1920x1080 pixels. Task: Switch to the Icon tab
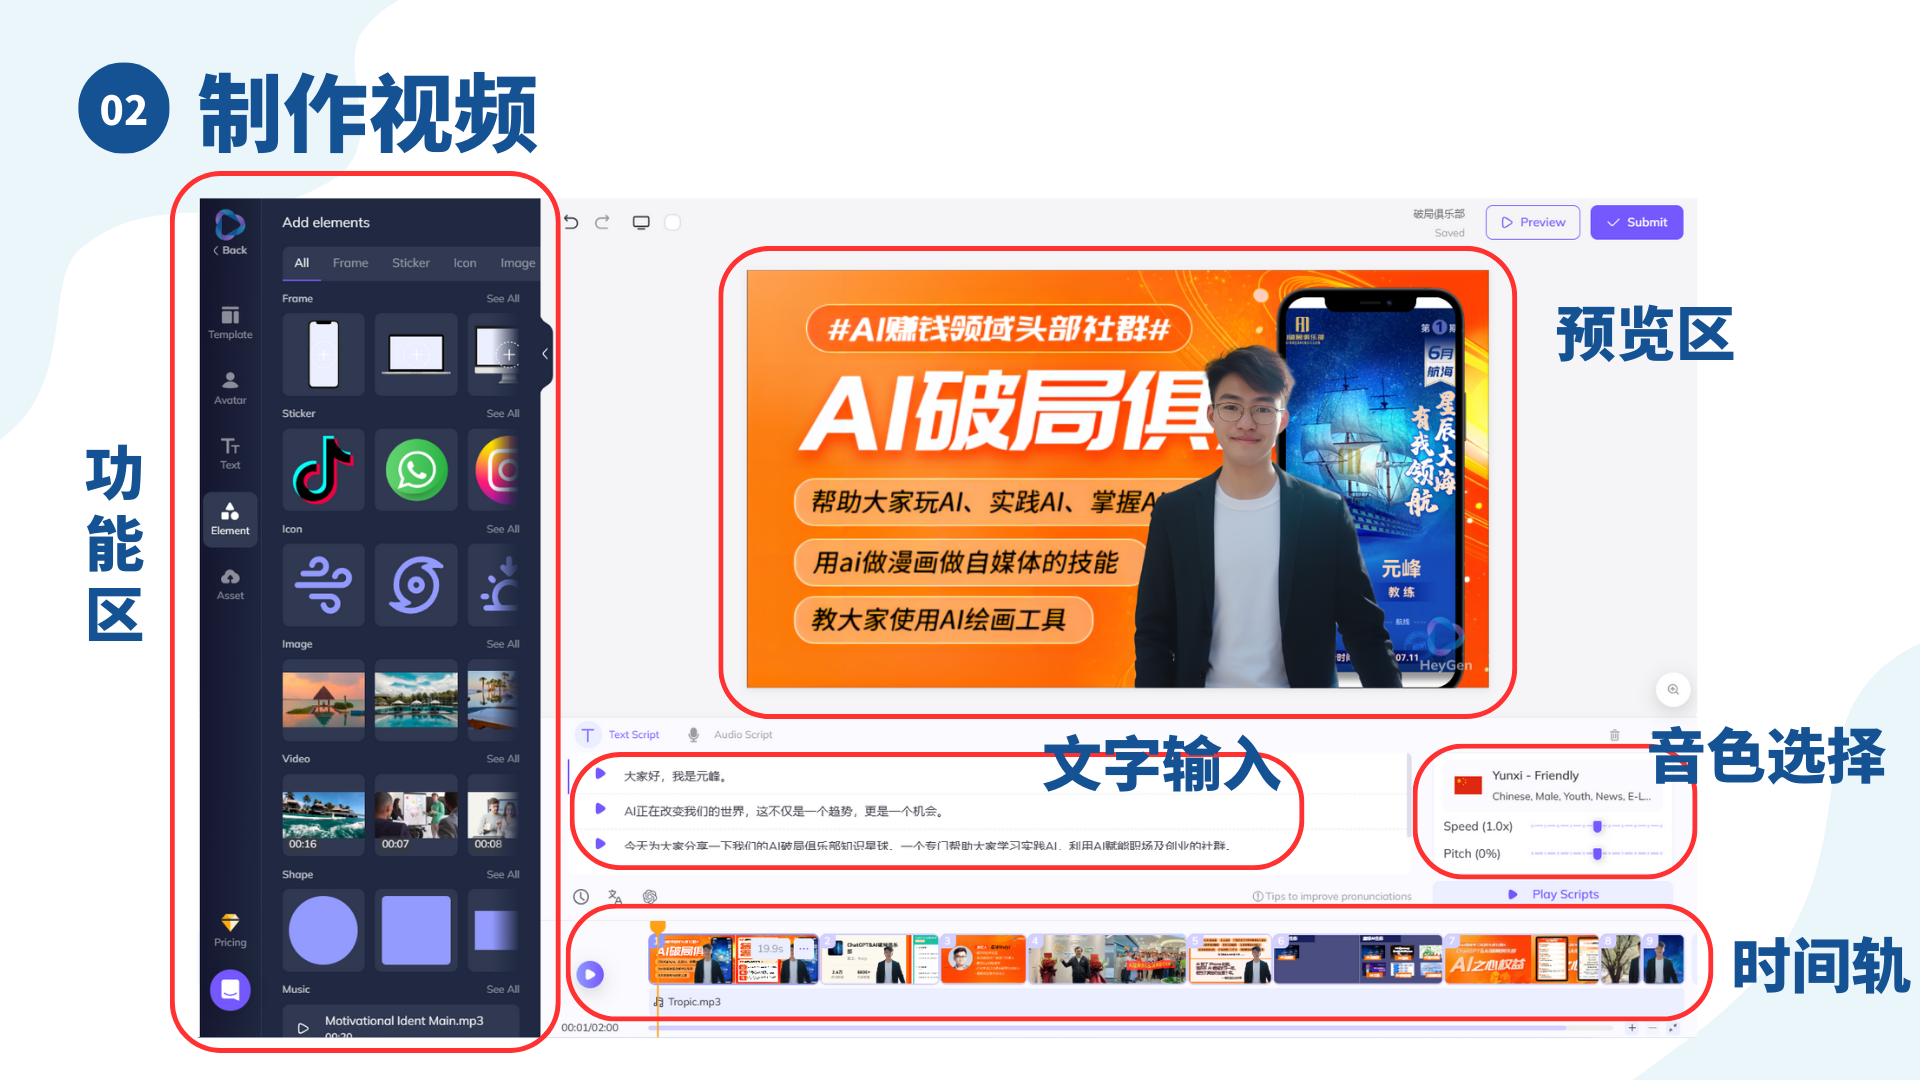pyautogui.click(x=465, y=263)
